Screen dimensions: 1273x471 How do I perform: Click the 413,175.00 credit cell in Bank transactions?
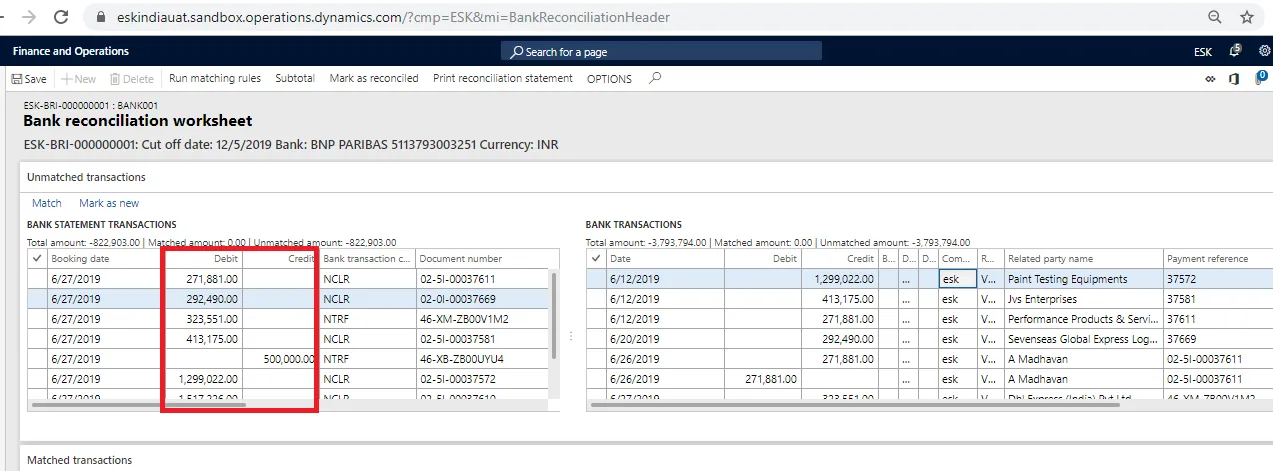[x=838, y=299]
